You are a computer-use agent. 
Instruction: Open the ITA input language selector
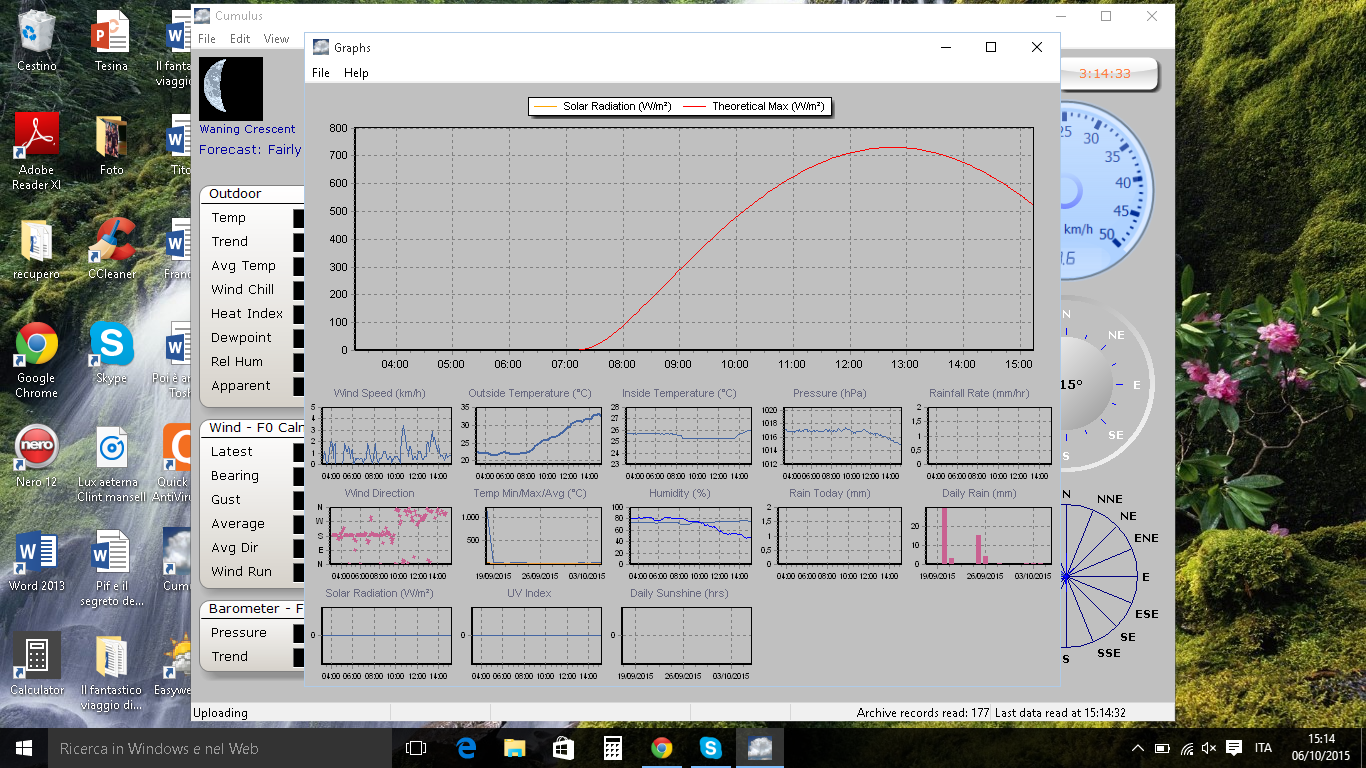1263,748
